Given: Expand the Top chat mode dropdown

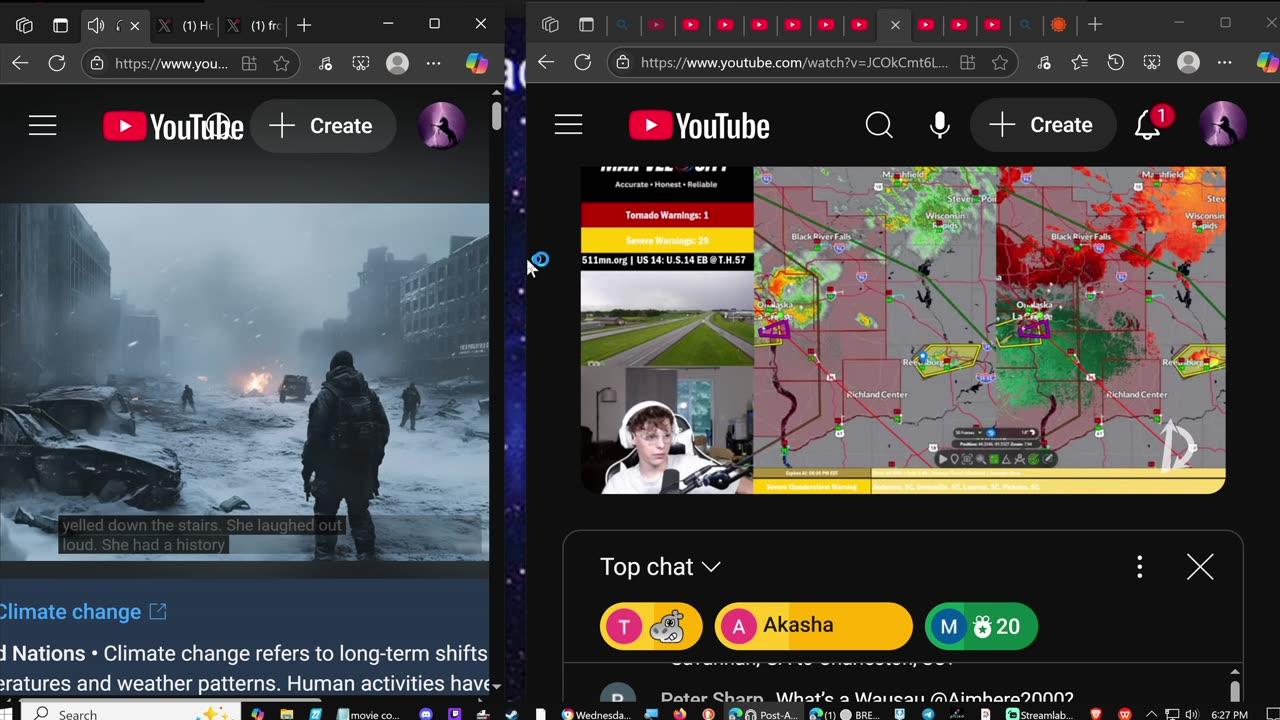Looking at the screenshot, I should coord(660,567).
